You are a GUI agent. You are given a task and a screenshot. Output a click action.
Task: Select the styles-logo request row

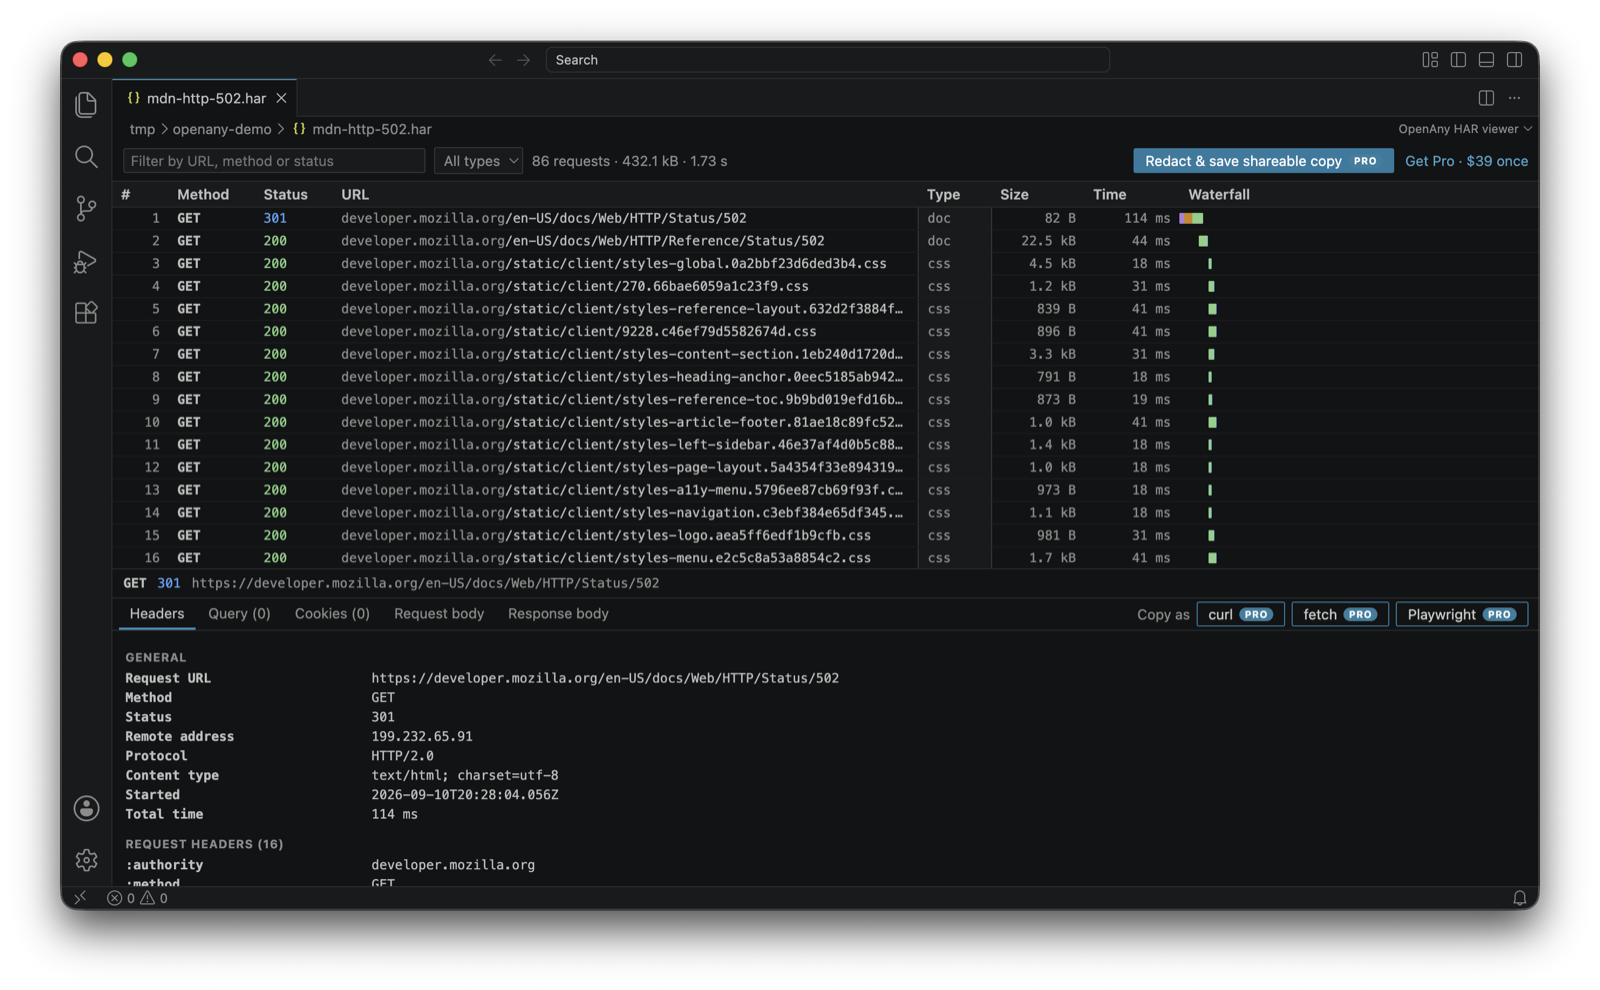825,535
